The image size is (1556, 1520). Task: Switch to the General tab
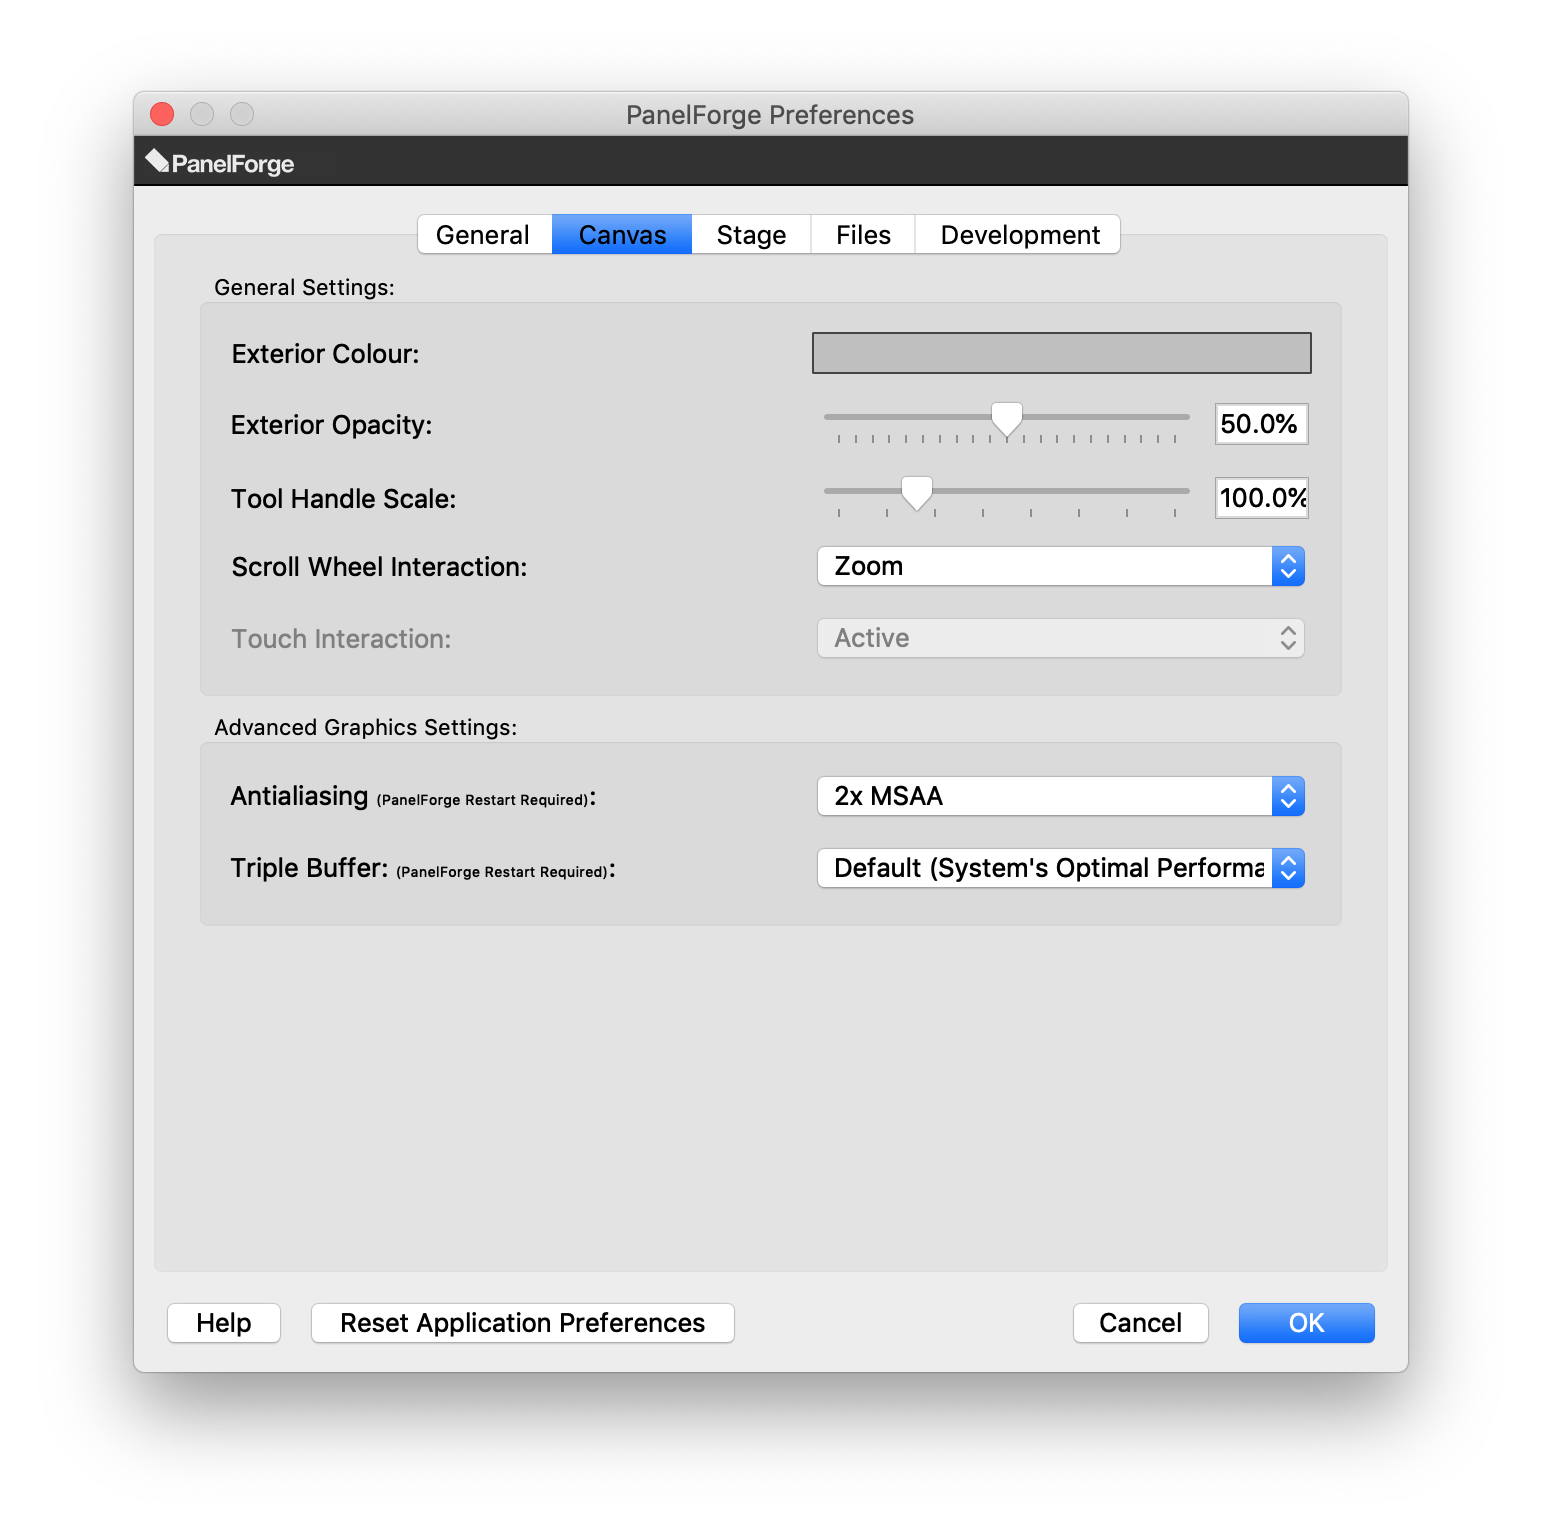(483, 235)
